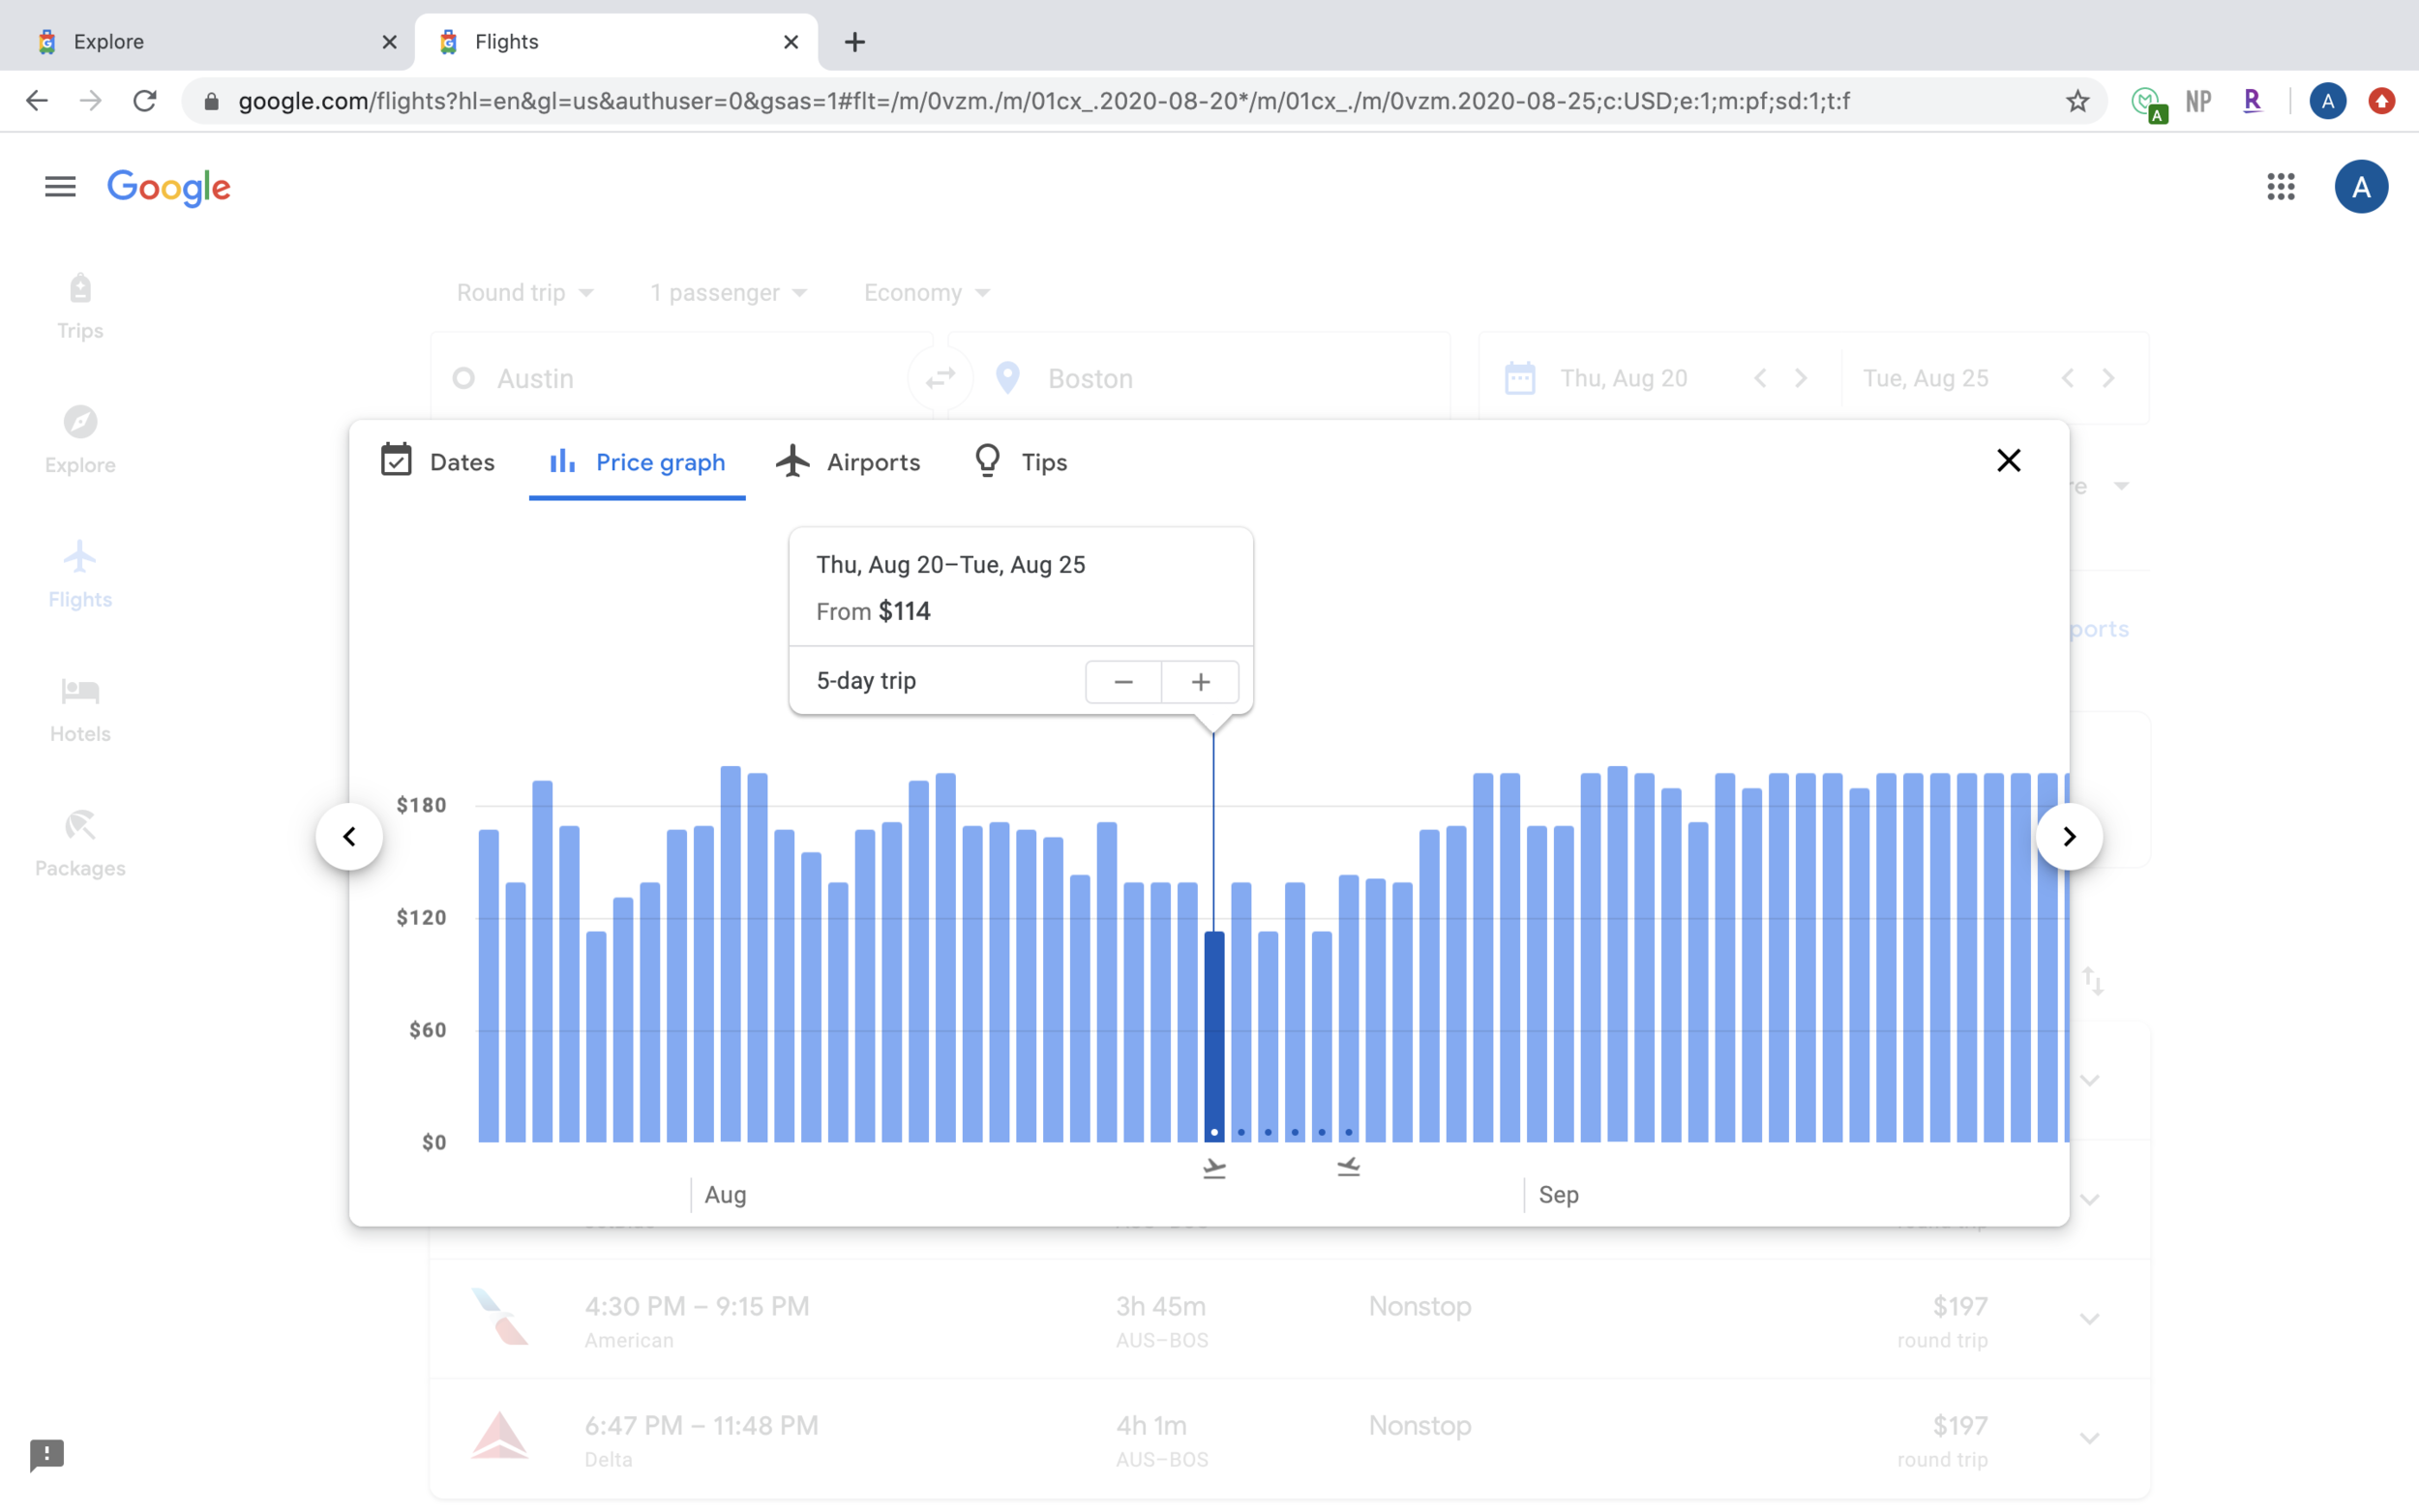
Task: Show later dates with the right arrow
Action: [2068, 836]
